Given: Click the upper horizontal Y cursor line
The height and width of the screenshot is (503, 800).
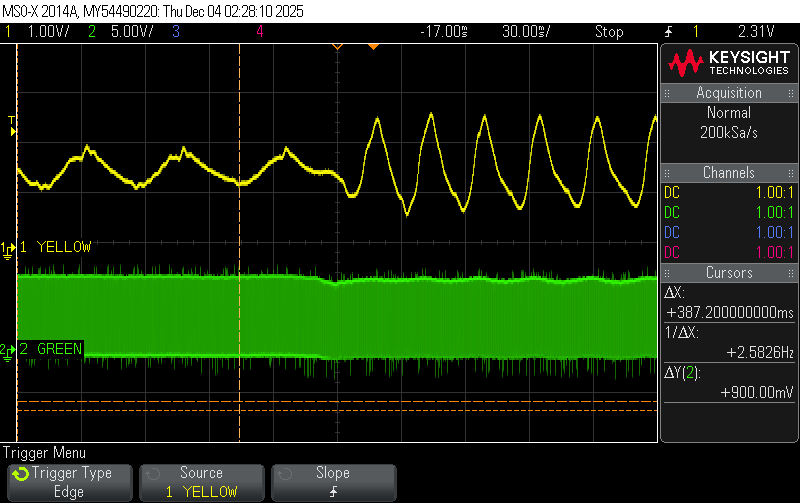Looking at the screenshot, I should pyautogui.click(x=337, y=401).
